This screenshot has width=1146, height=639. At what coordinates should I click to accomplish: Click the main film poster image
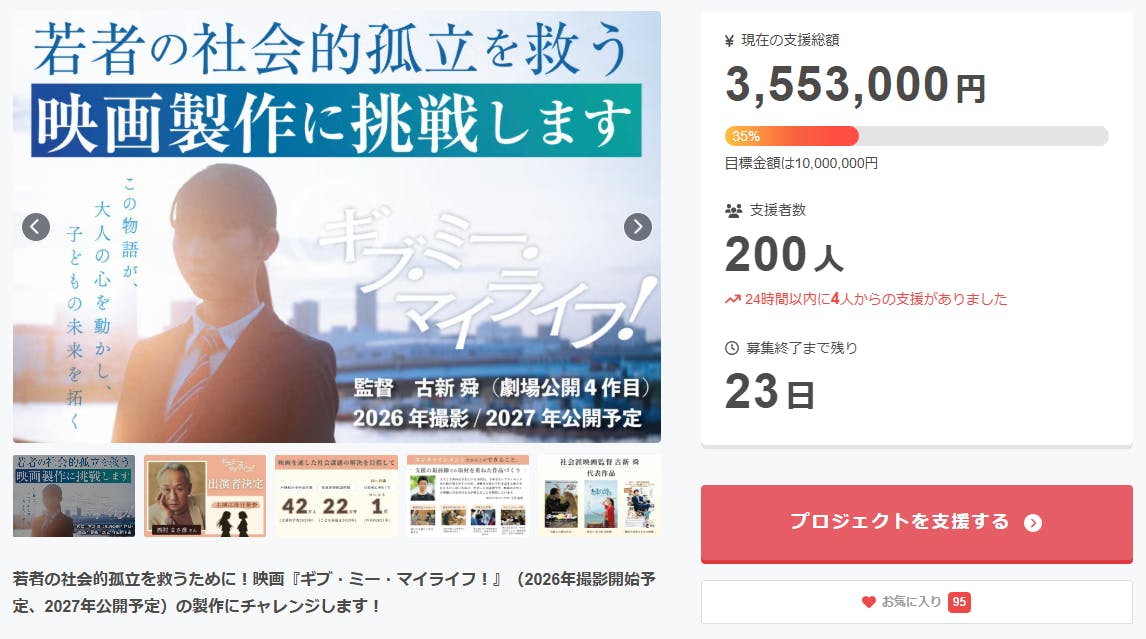pos(337,227)
